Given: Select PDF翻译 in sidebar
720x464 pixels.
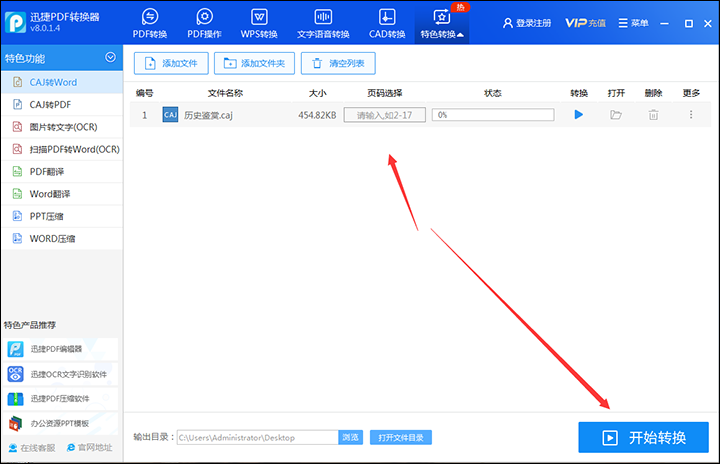Looking at the screenshot, I should coord(62,172).
